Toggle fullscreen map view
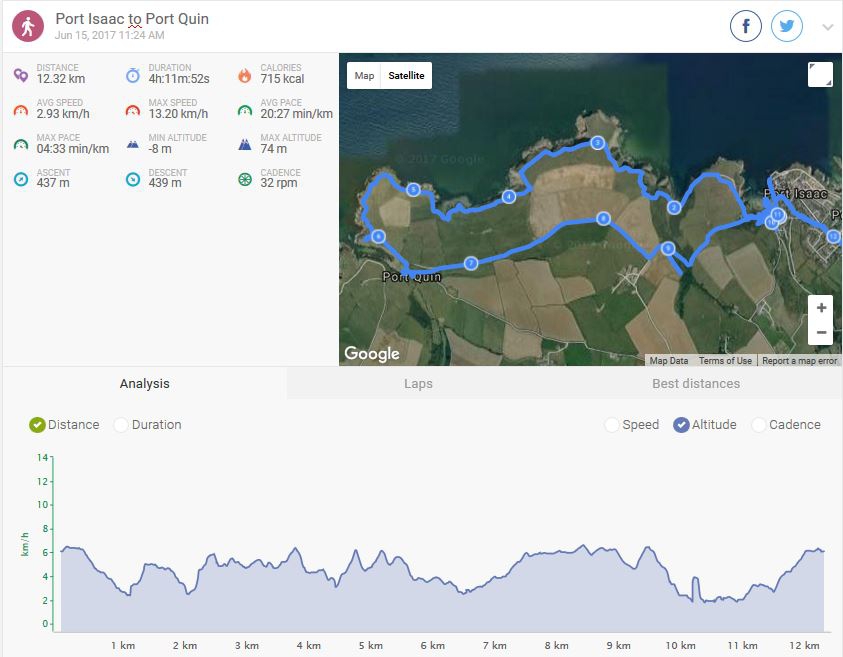The height and width of the screenshot is (657, 843). pyautogui.click(x=819, y=75)
